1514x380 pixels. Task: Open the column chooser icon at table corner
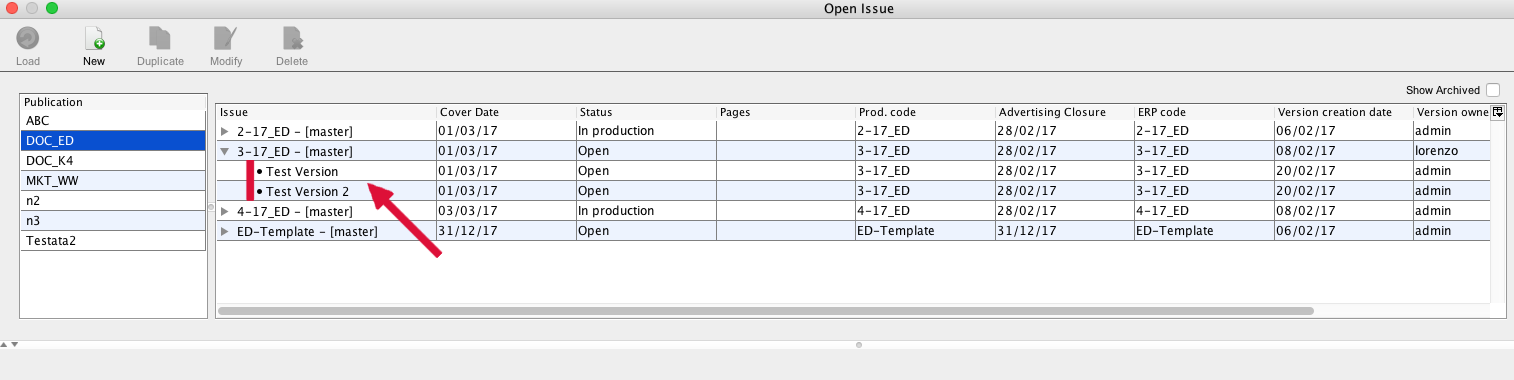[x=1498, y=112]
